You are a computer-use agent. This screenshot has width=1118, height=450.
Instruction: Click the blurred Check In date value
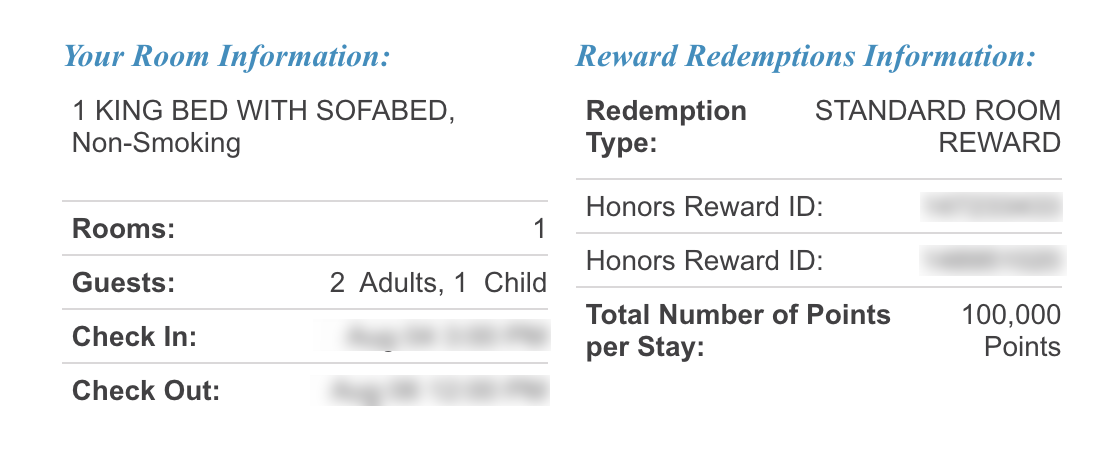[x=445, y=337]
